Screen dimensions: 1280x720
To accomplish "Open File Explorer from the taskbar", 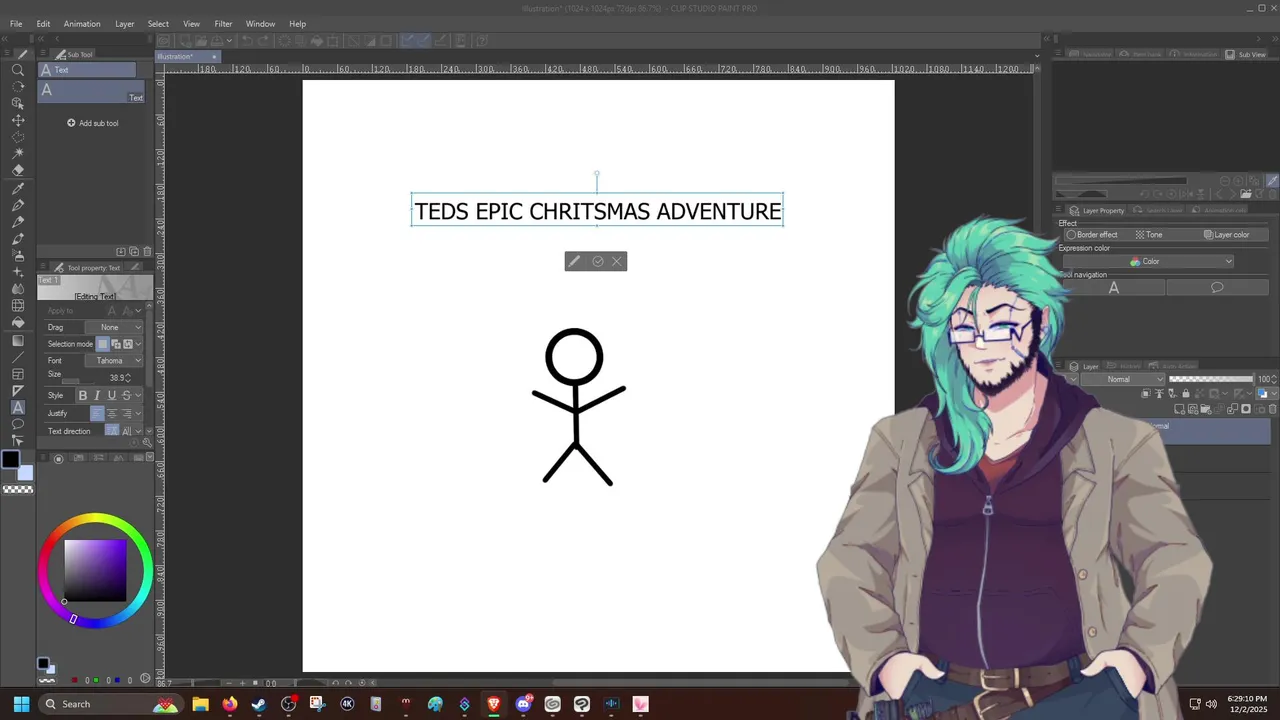I will tap(200, 704).
